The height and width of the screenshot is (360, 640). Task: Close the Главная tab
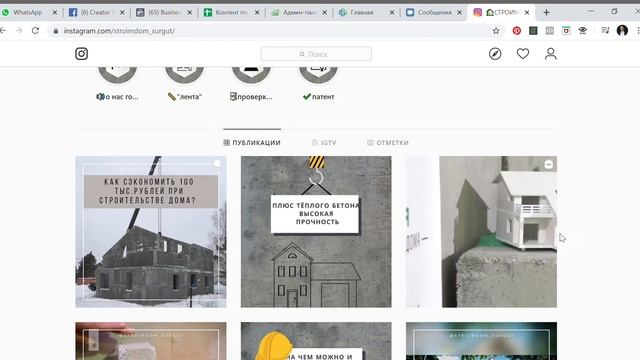coord(392,13)
